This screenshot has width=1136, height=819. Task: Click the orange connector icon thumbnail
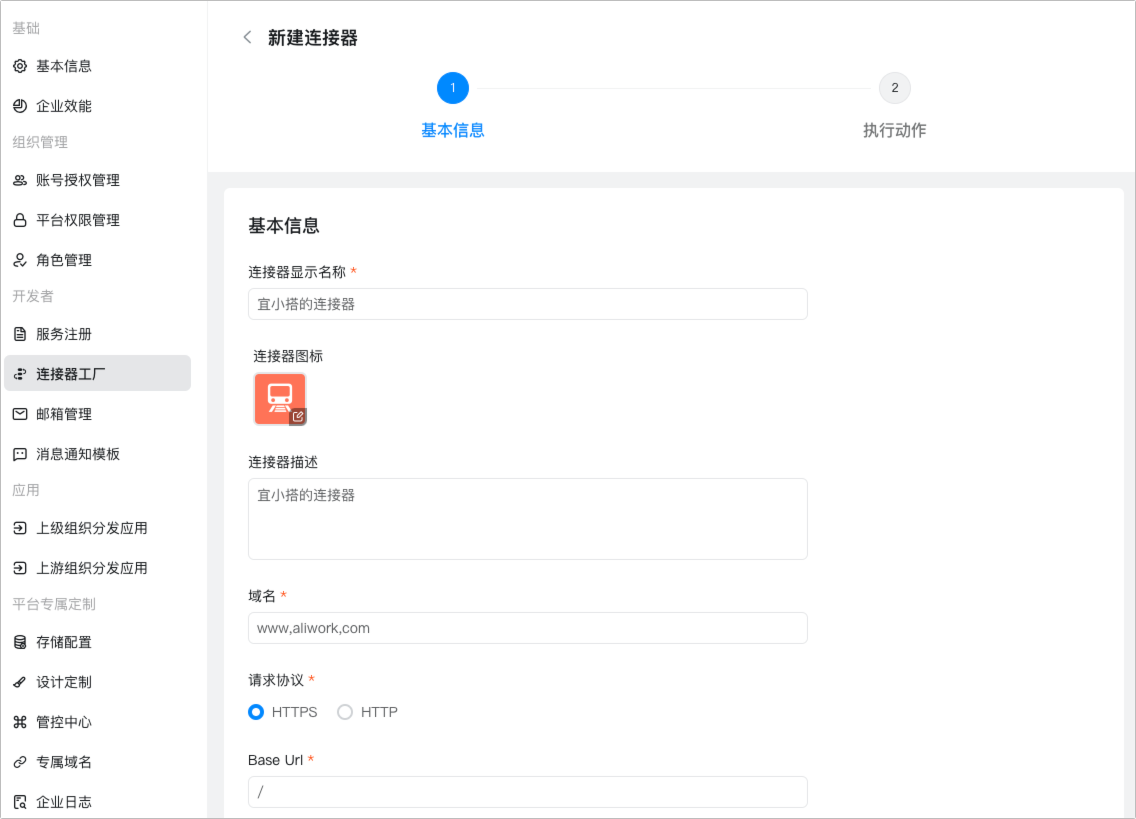(280, 399)
